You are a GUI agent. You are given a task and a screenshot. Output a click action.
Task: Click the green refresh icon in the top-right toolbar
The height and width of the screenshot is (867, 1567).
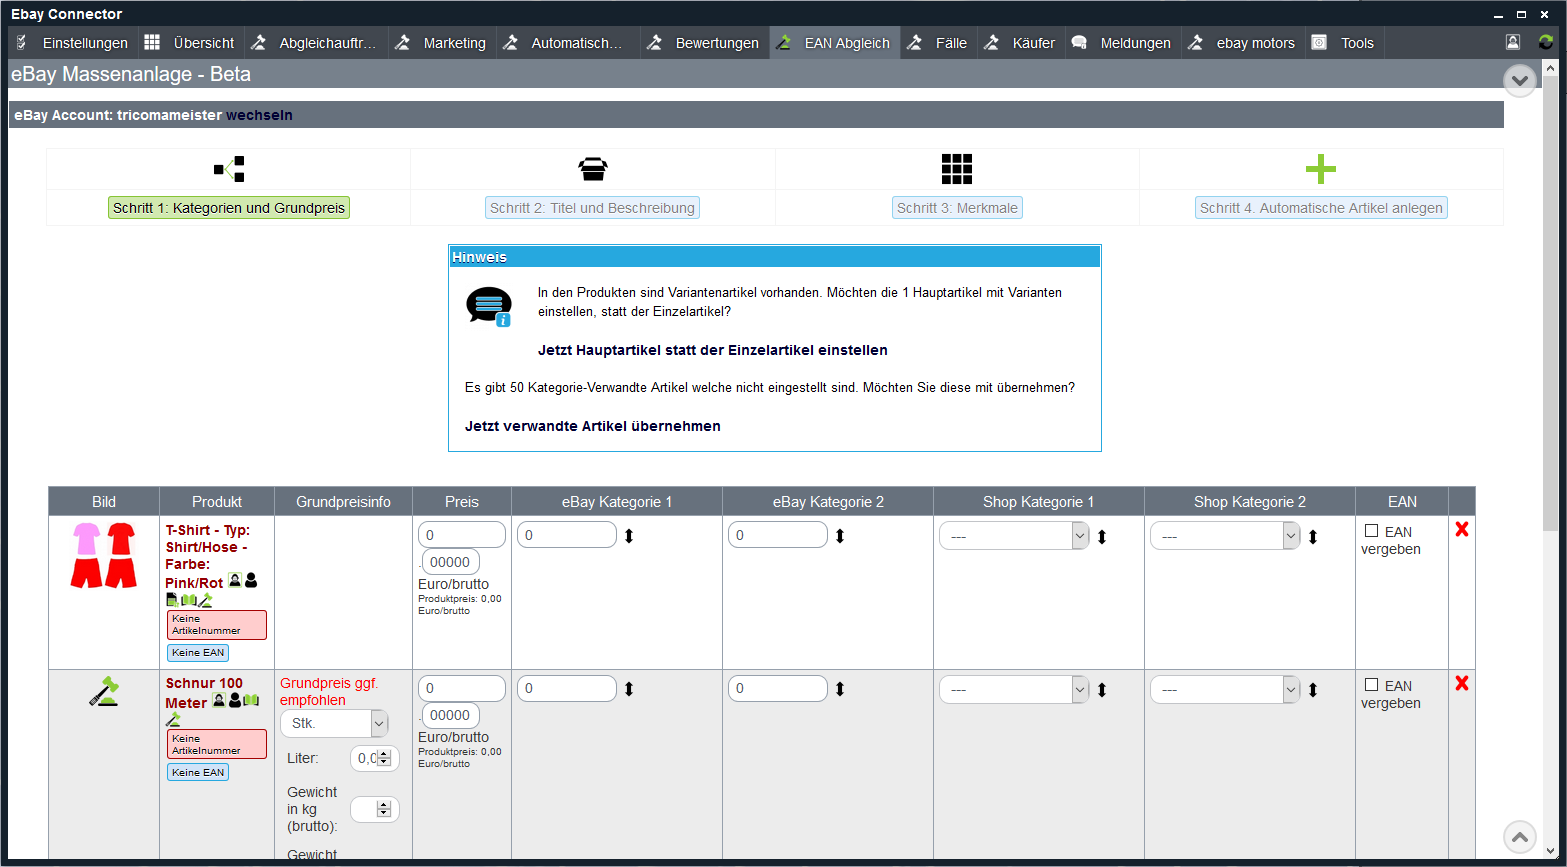pos(1546,42)
